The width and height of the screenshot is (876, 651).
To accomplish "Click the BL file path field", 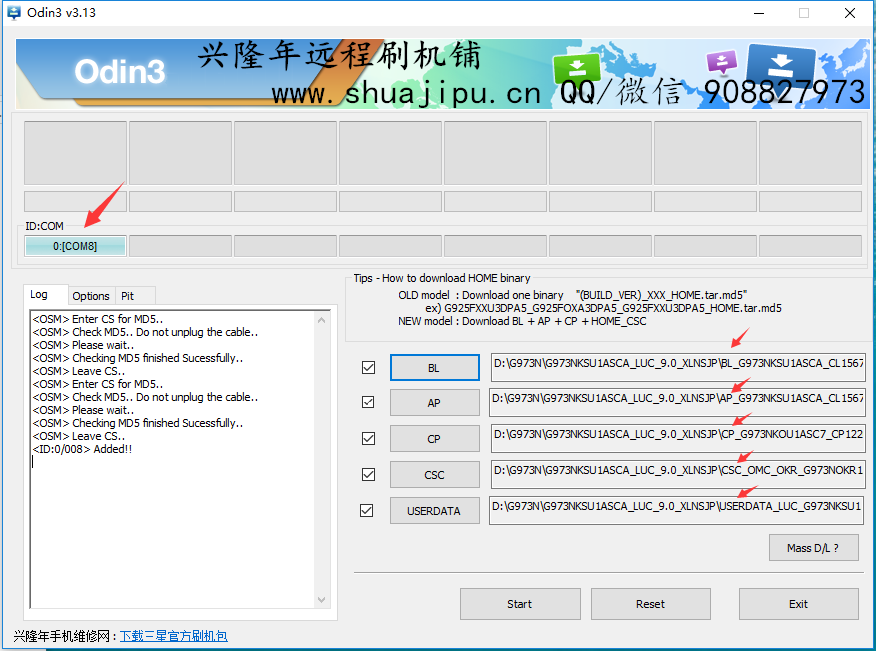I will click(x=678, y=367).
